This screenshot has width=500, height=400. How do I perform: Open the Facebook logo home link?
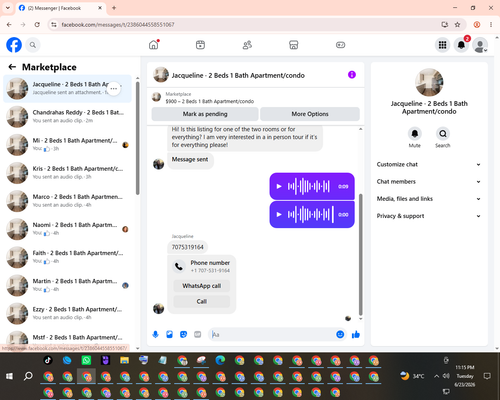14,45
